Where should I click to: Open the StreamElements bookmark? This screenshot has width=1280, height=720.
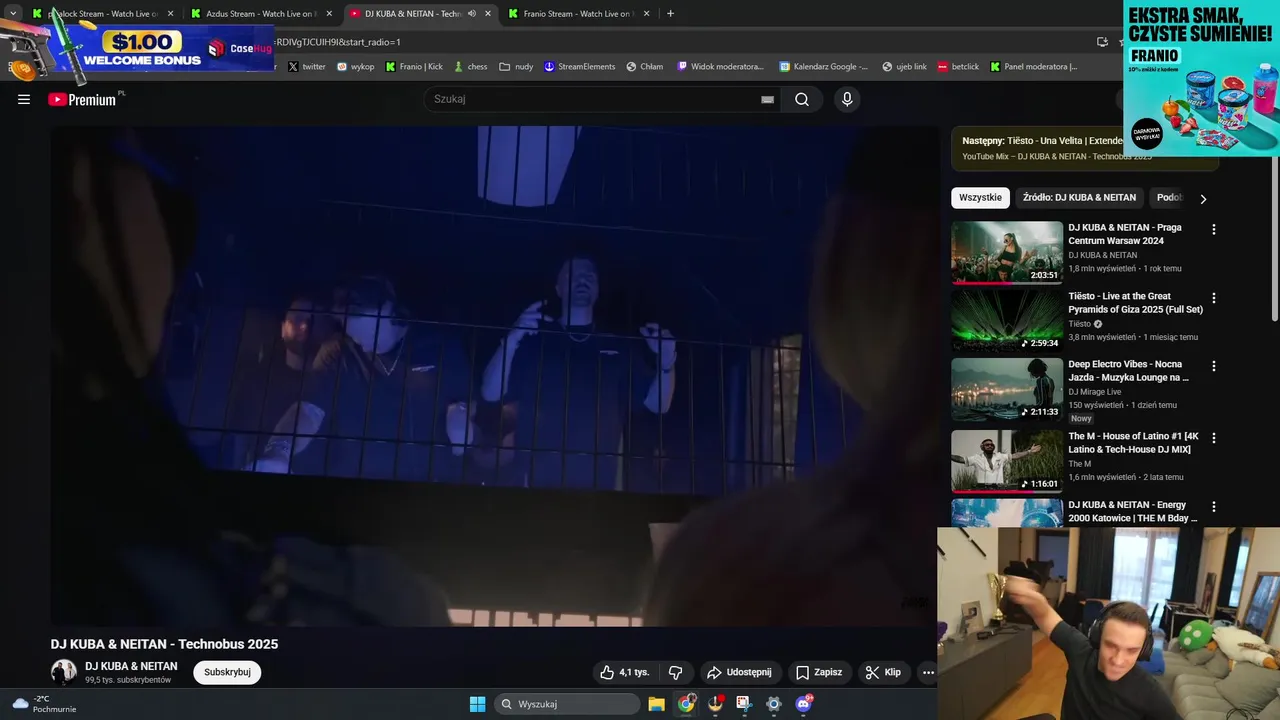point(580,67)
